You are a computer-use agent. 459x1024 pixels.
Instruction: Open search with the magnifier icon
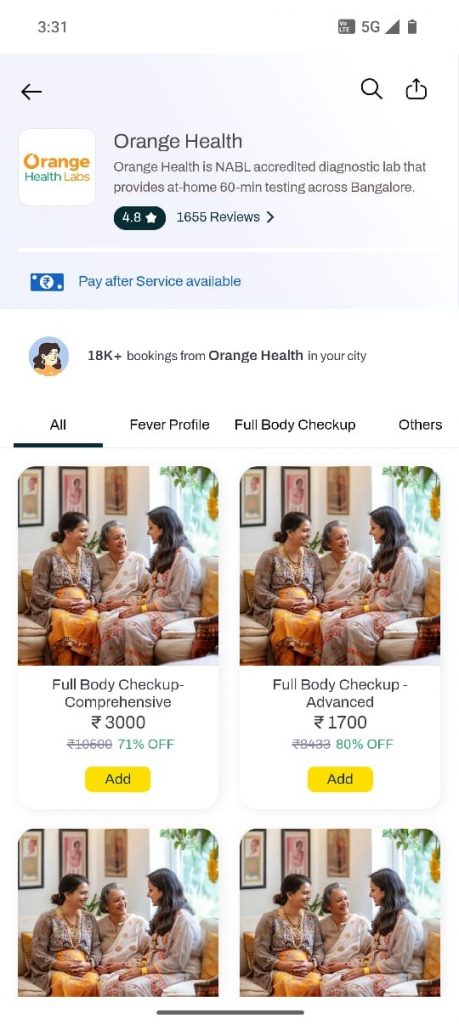point(372,89)
